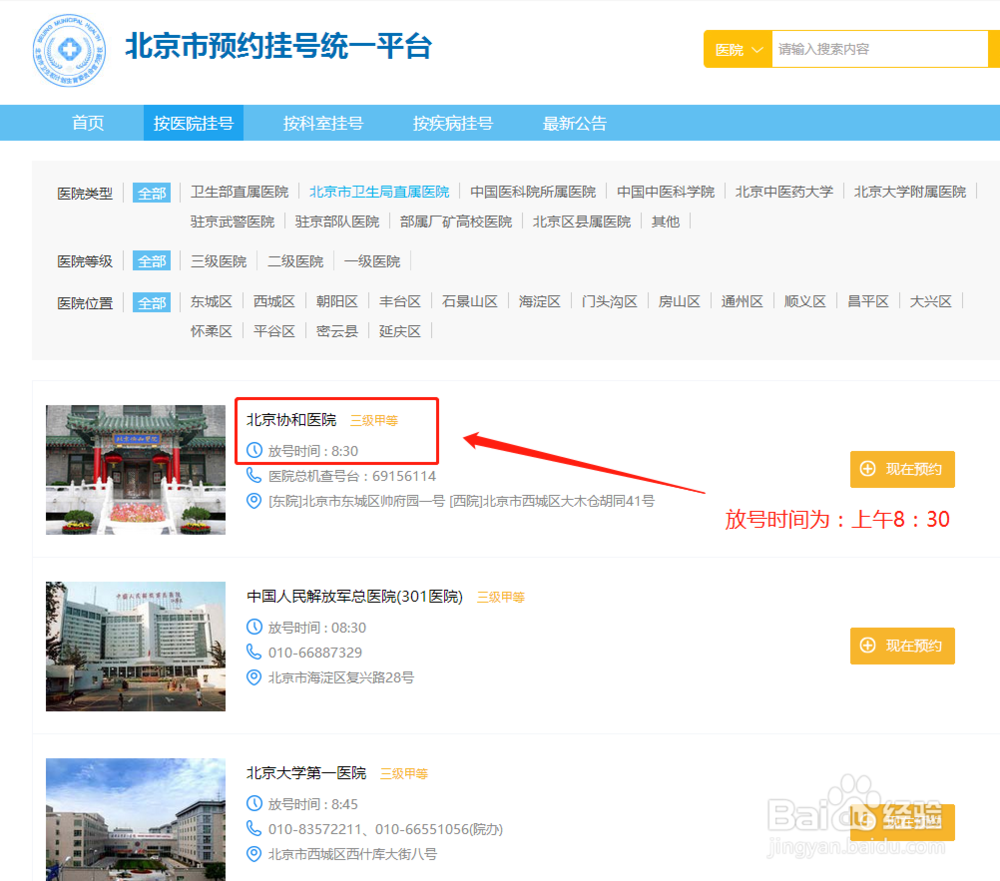Filter by 驻京部队医院
Viewport: 1000px width, 881px height.
(x=337, y=221)
